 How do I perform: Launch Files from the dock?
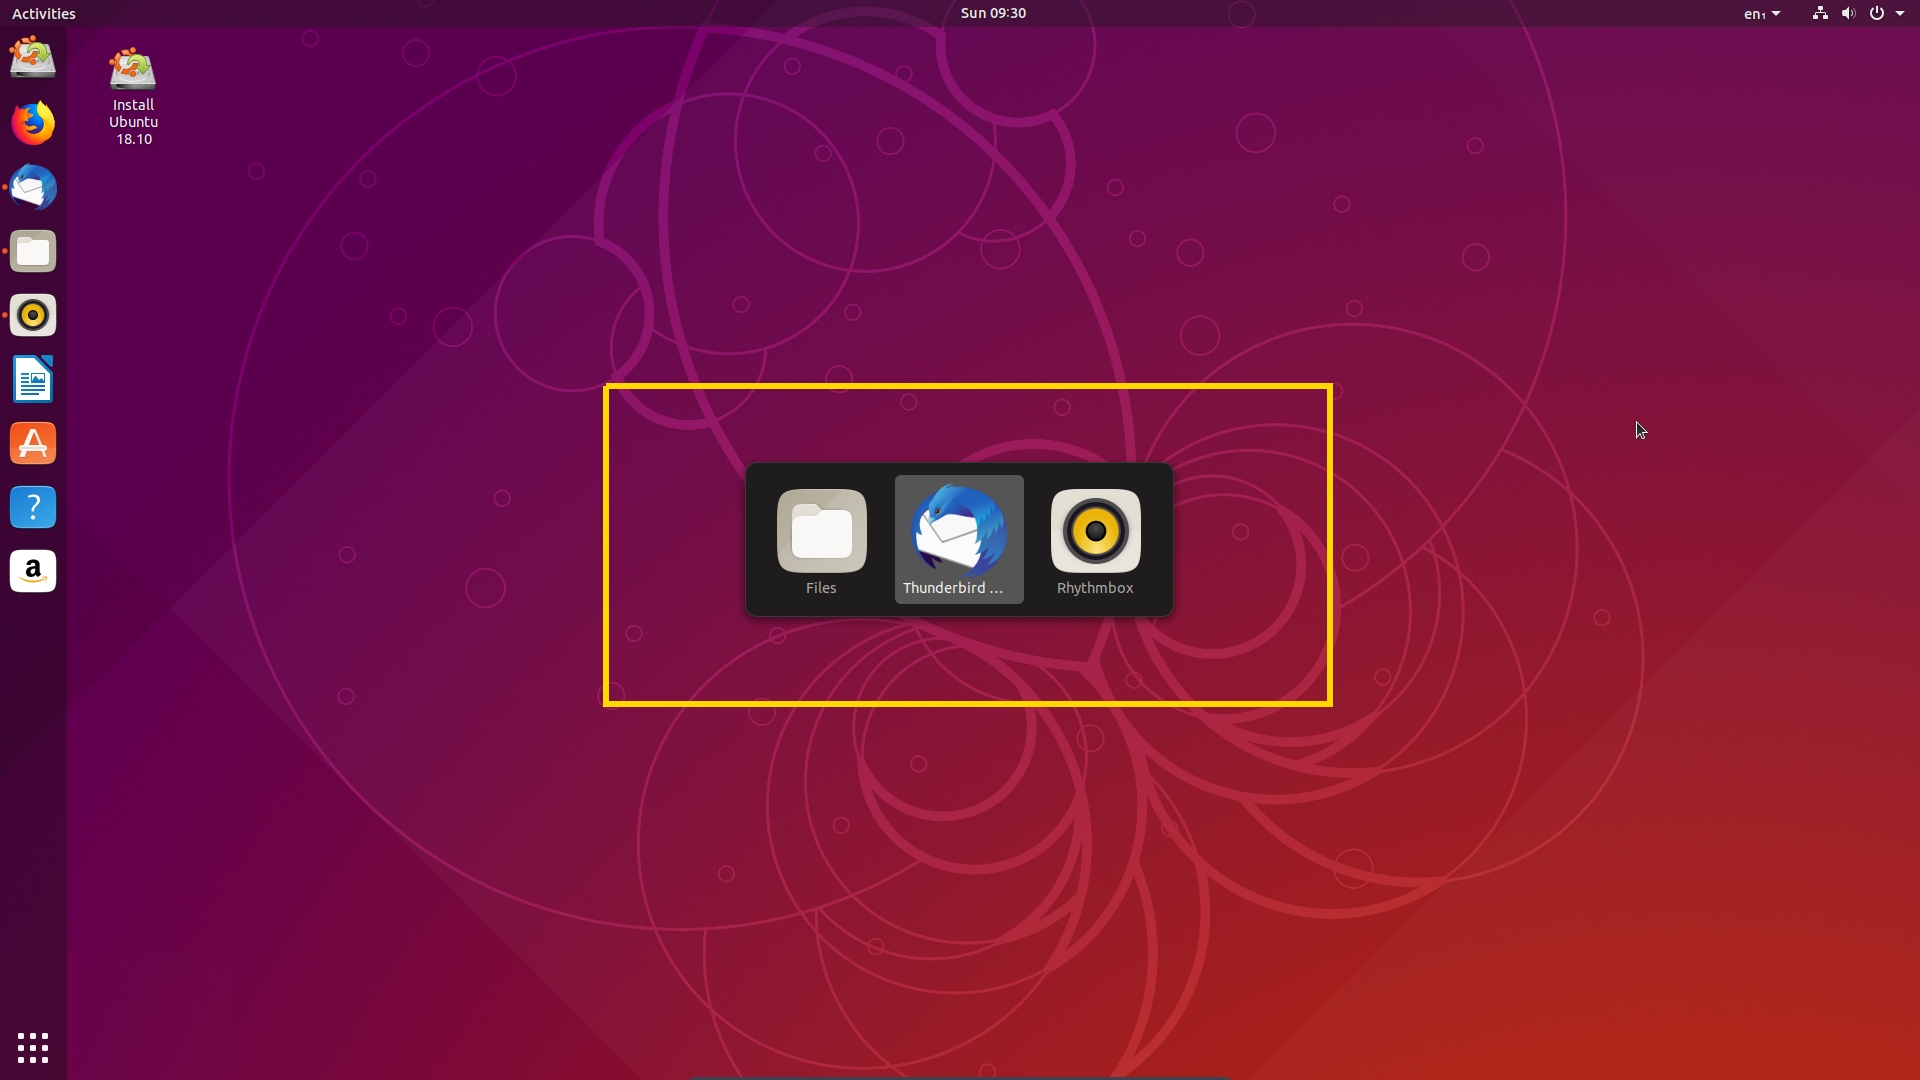33,252
